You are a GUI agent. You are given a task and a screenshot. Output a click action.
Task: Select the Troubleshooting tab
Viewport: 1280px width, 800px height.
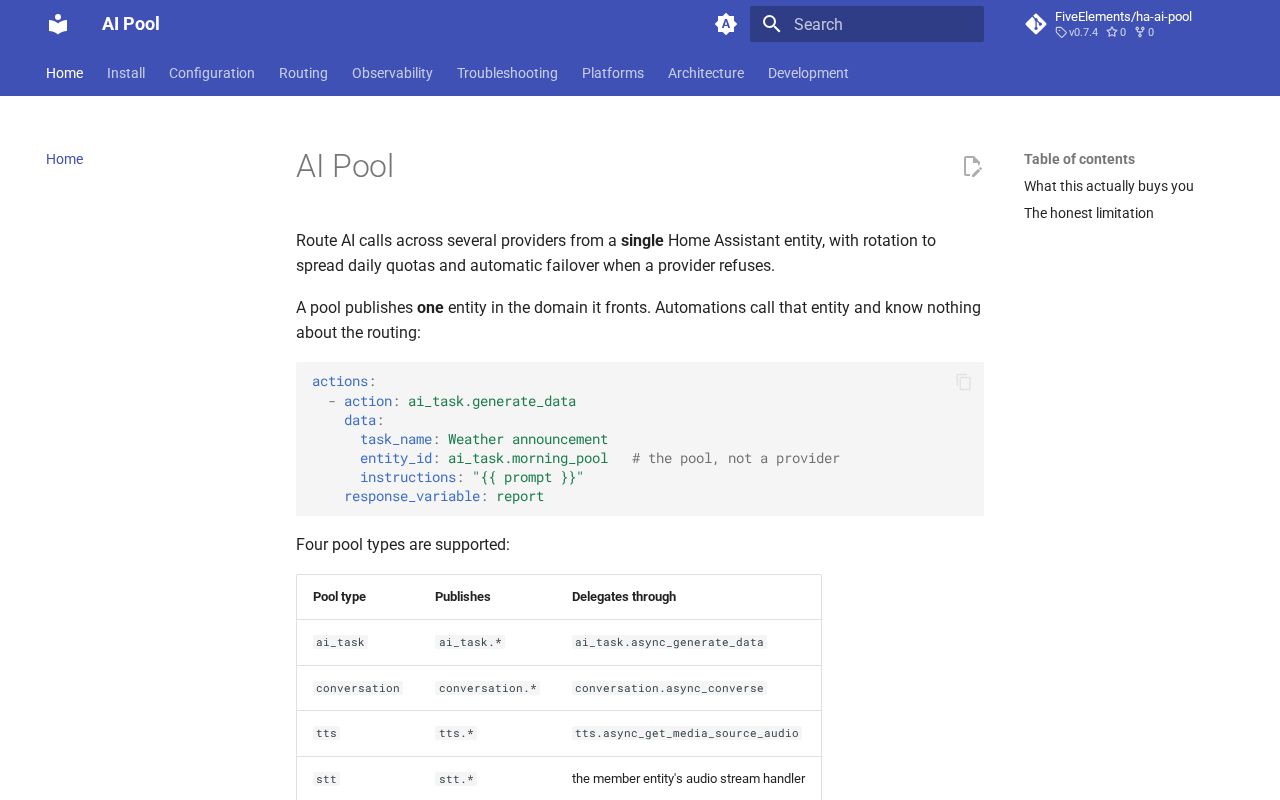(x=507, y=73)
